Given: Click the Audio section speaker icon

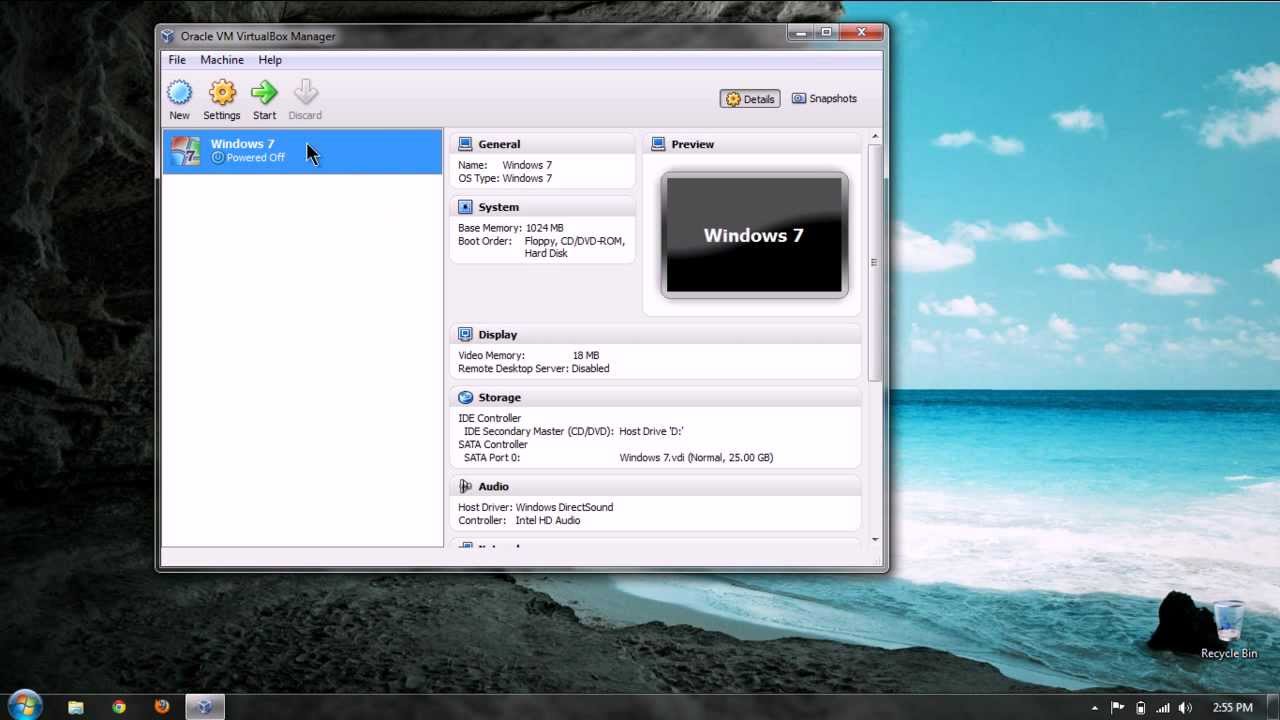Looking at the screenshot, I should (x=465, y=486).
